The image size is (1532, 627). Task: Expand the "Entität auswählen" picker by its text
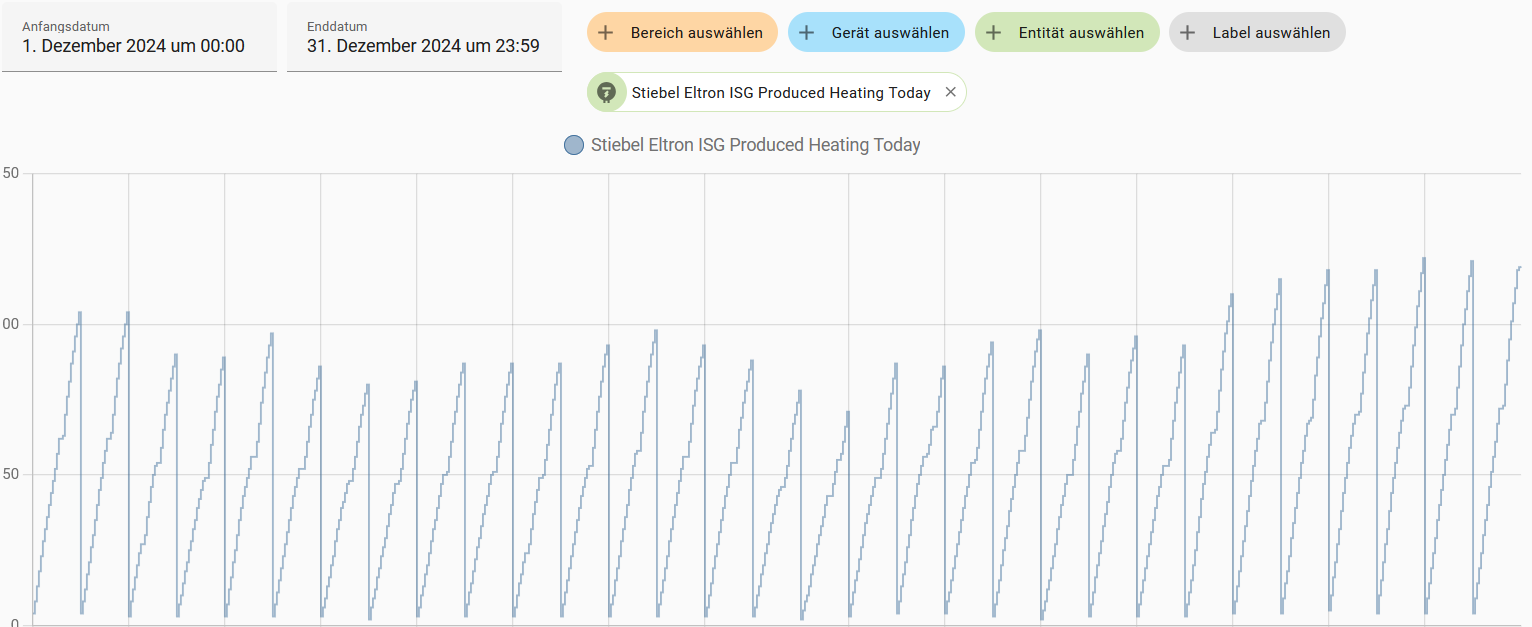coord(1081,33)
